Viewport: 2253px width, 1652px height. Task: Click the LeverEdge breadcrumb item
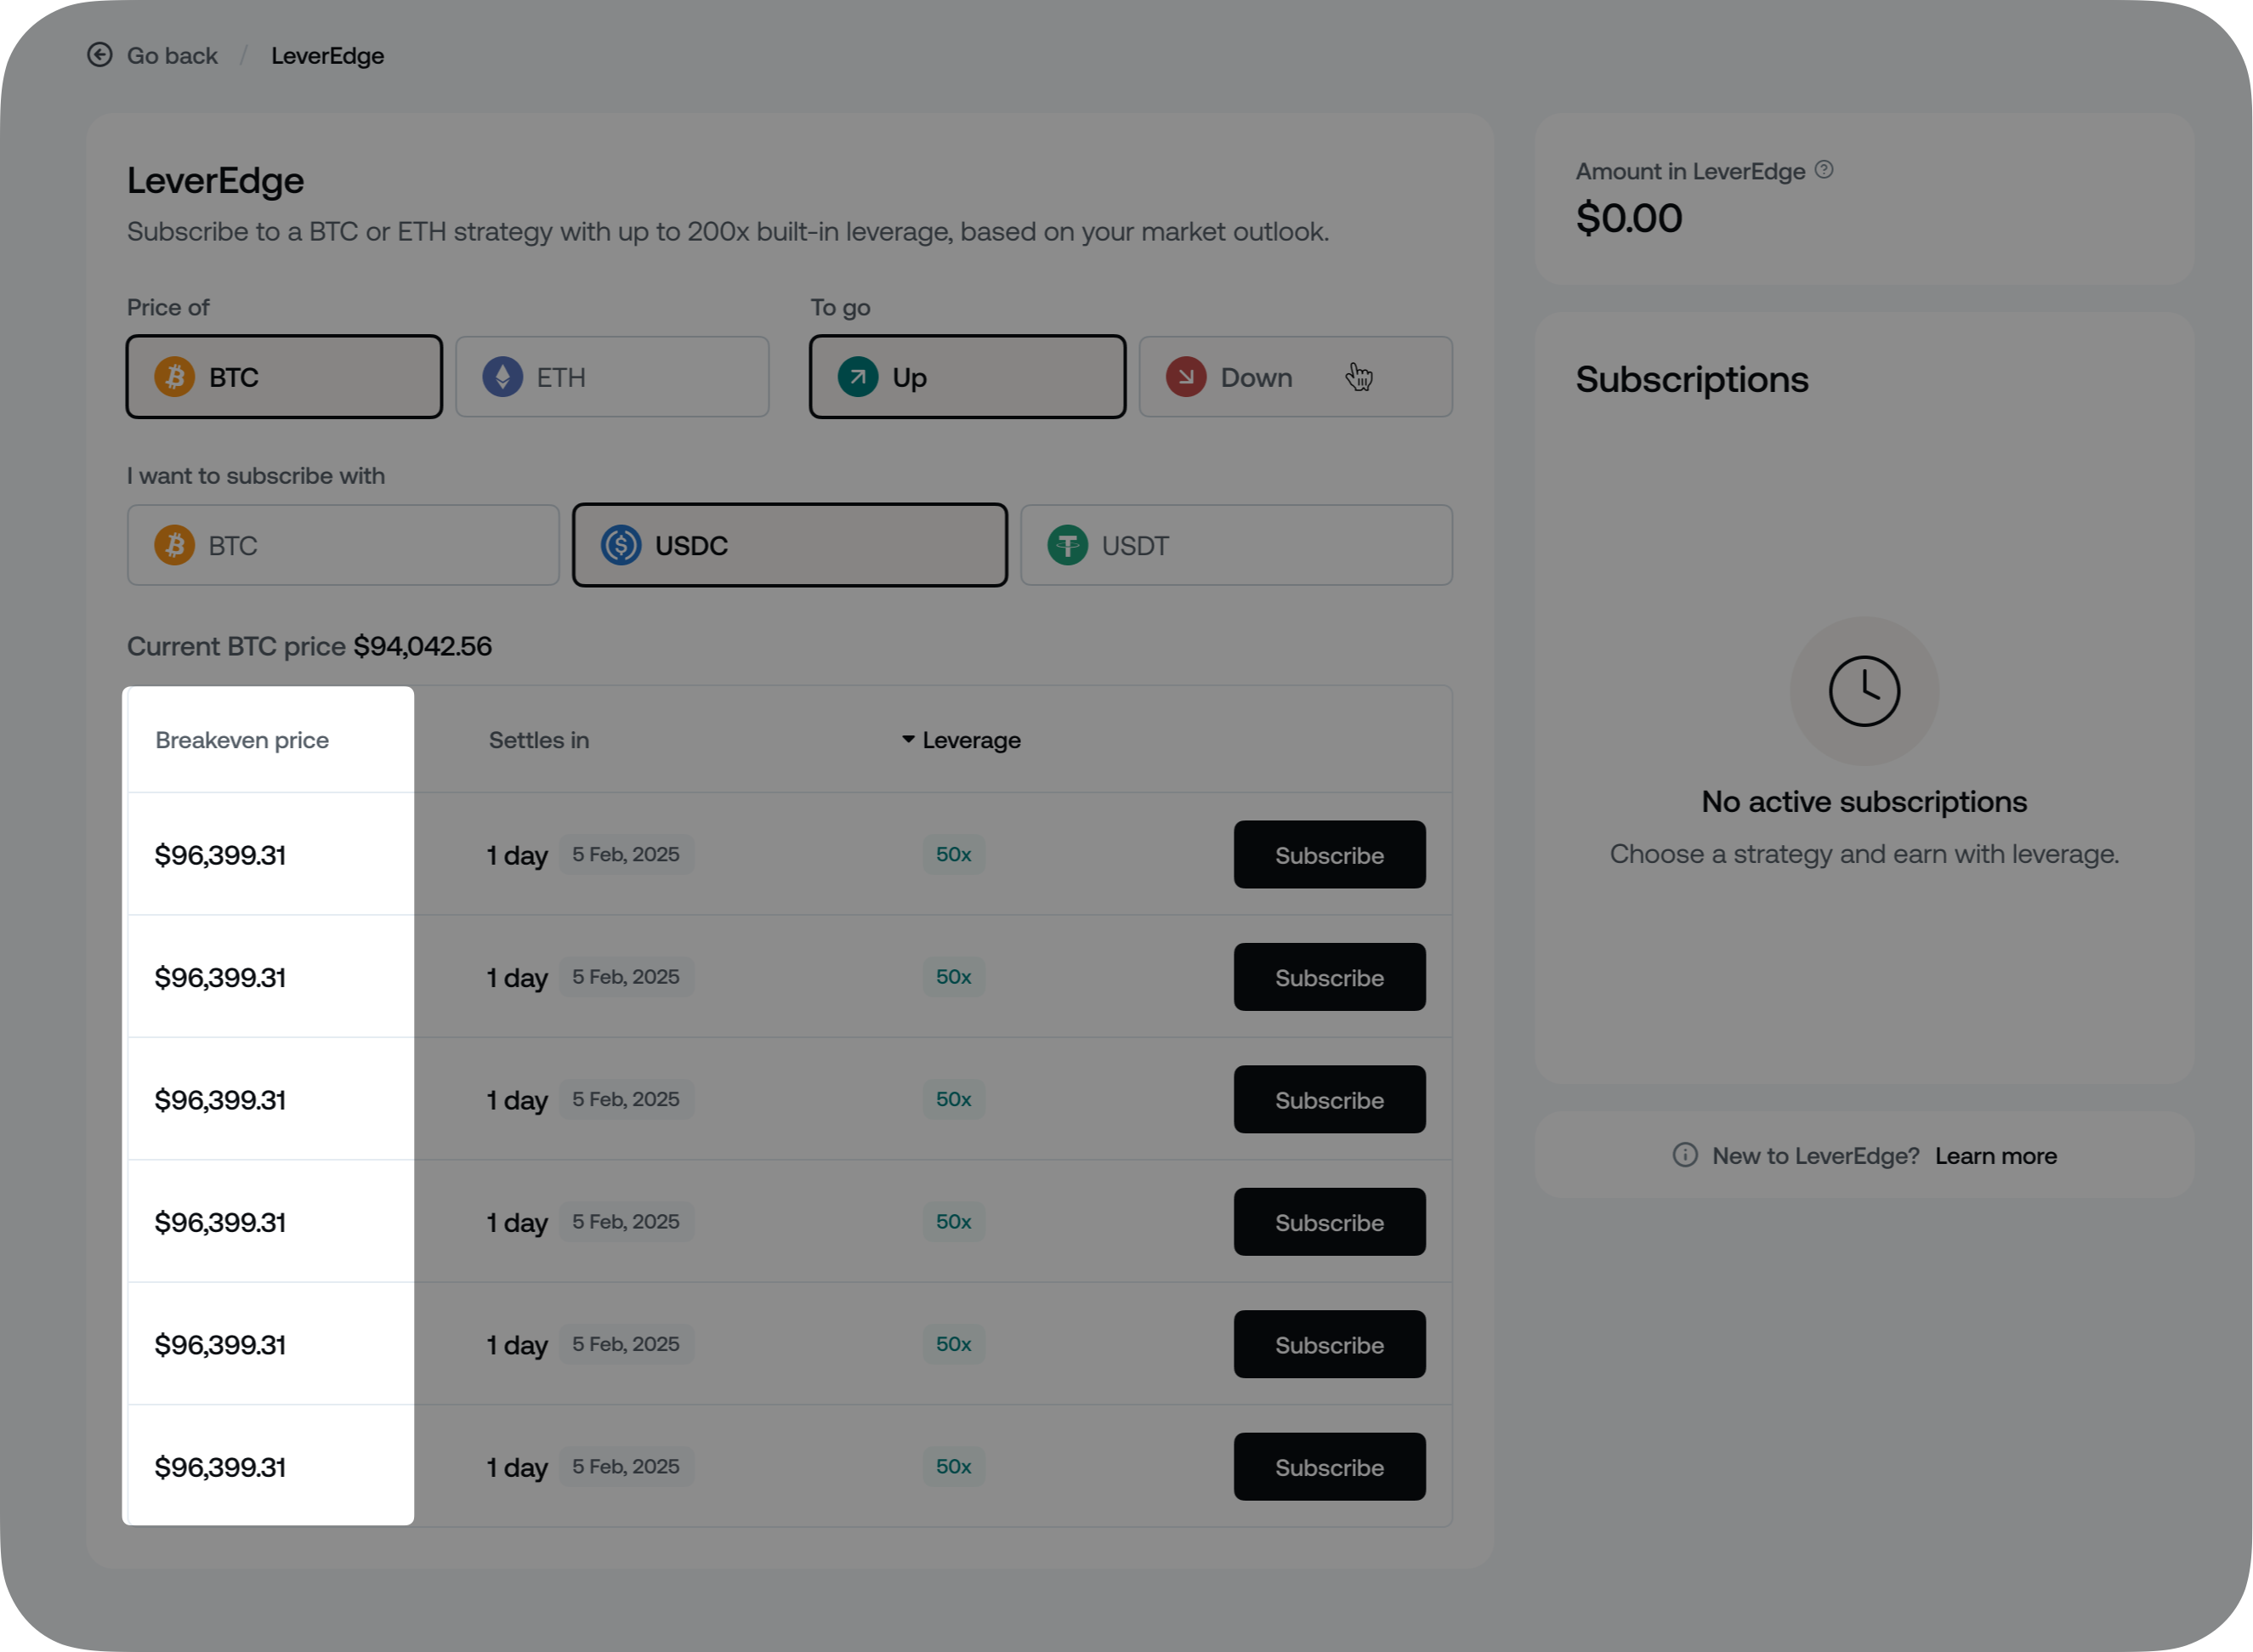327,56
